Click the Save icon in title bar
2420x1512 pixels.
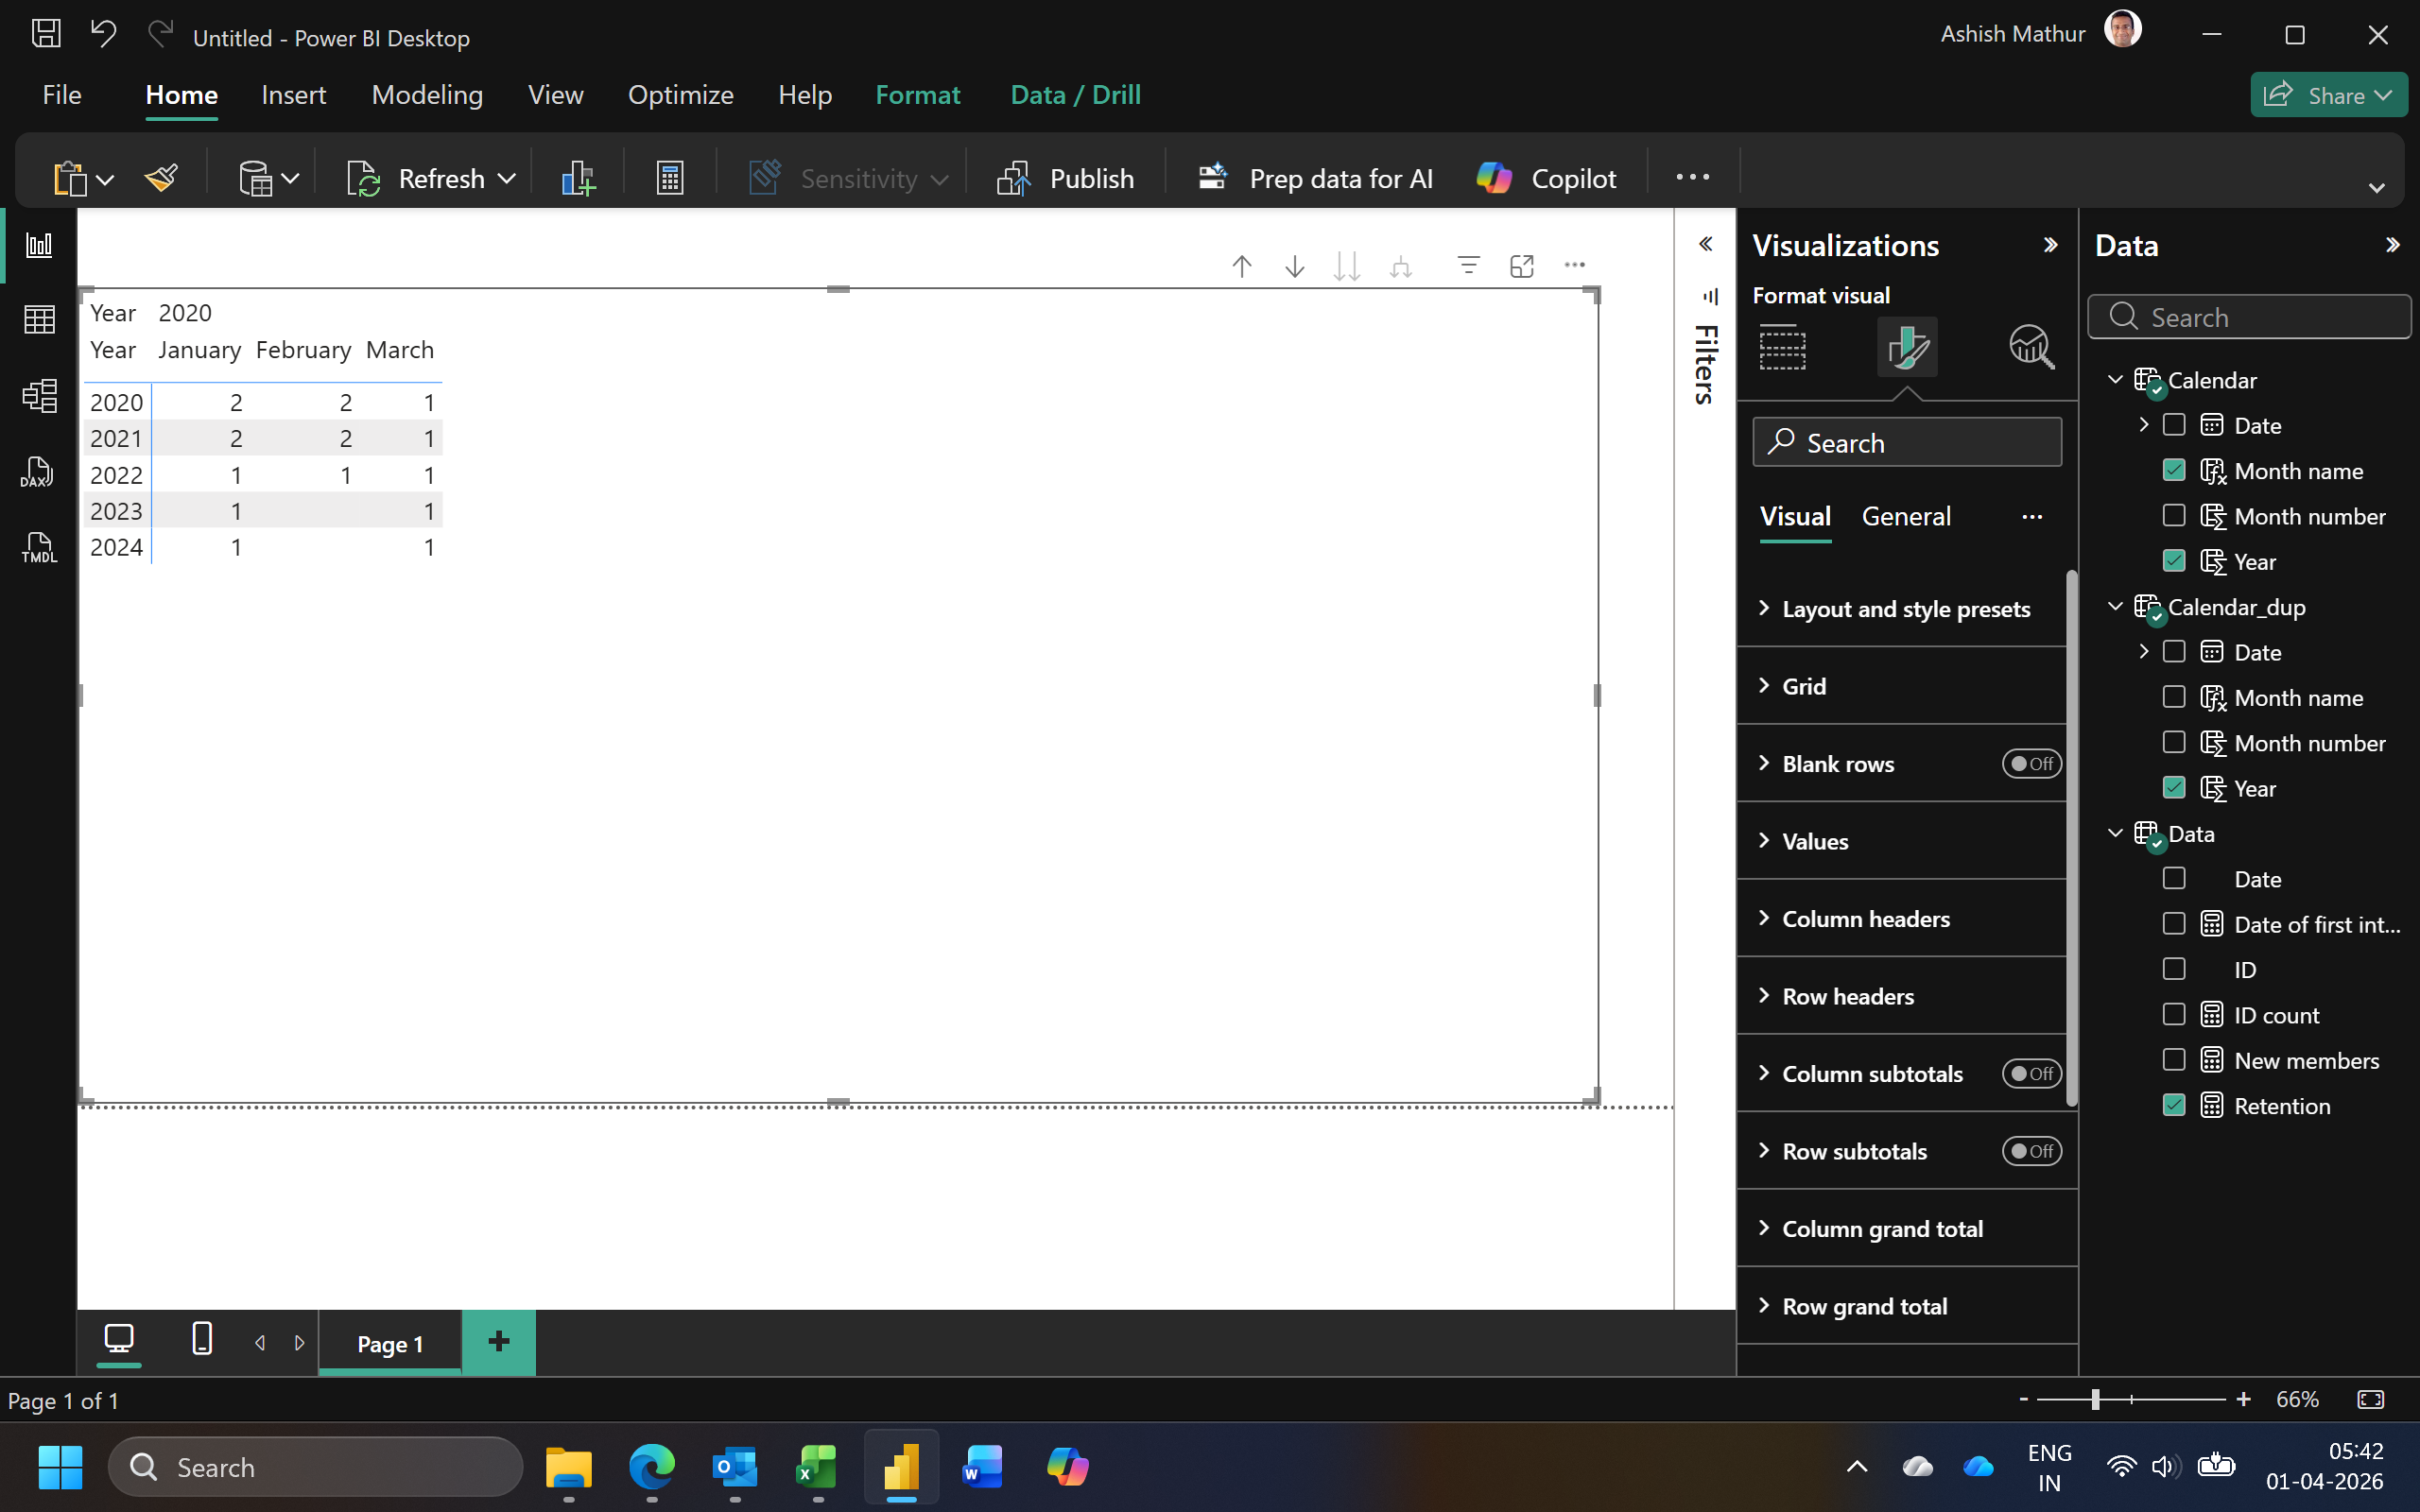pyautogui.click(x=46, y=34)
